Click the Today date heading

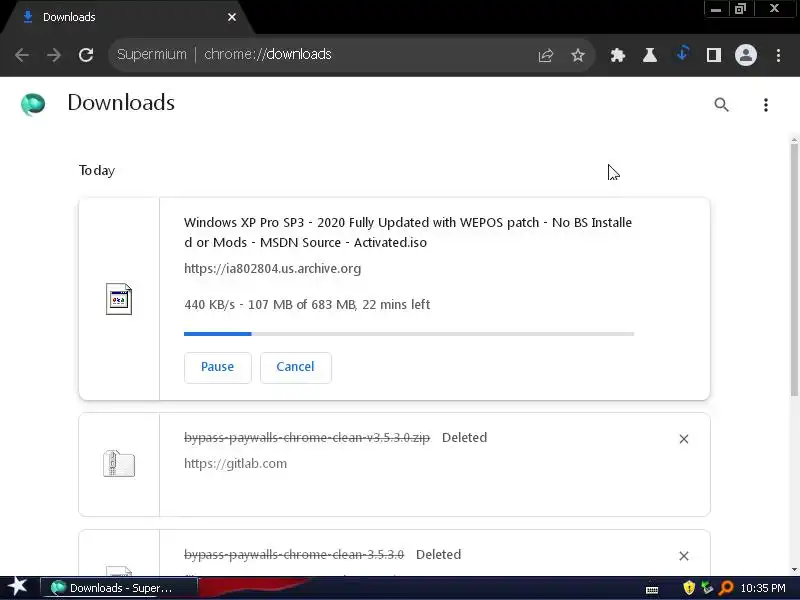pyautogui.click(x=97, y=170)
